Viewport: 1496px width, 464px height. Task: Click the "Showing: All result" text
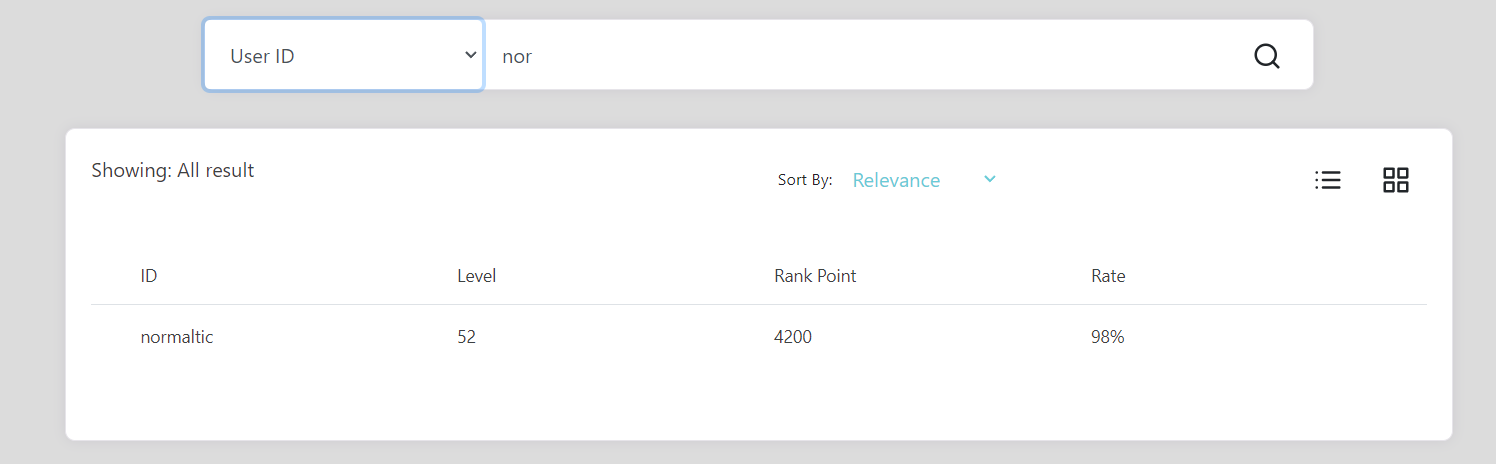click(173, 171)
